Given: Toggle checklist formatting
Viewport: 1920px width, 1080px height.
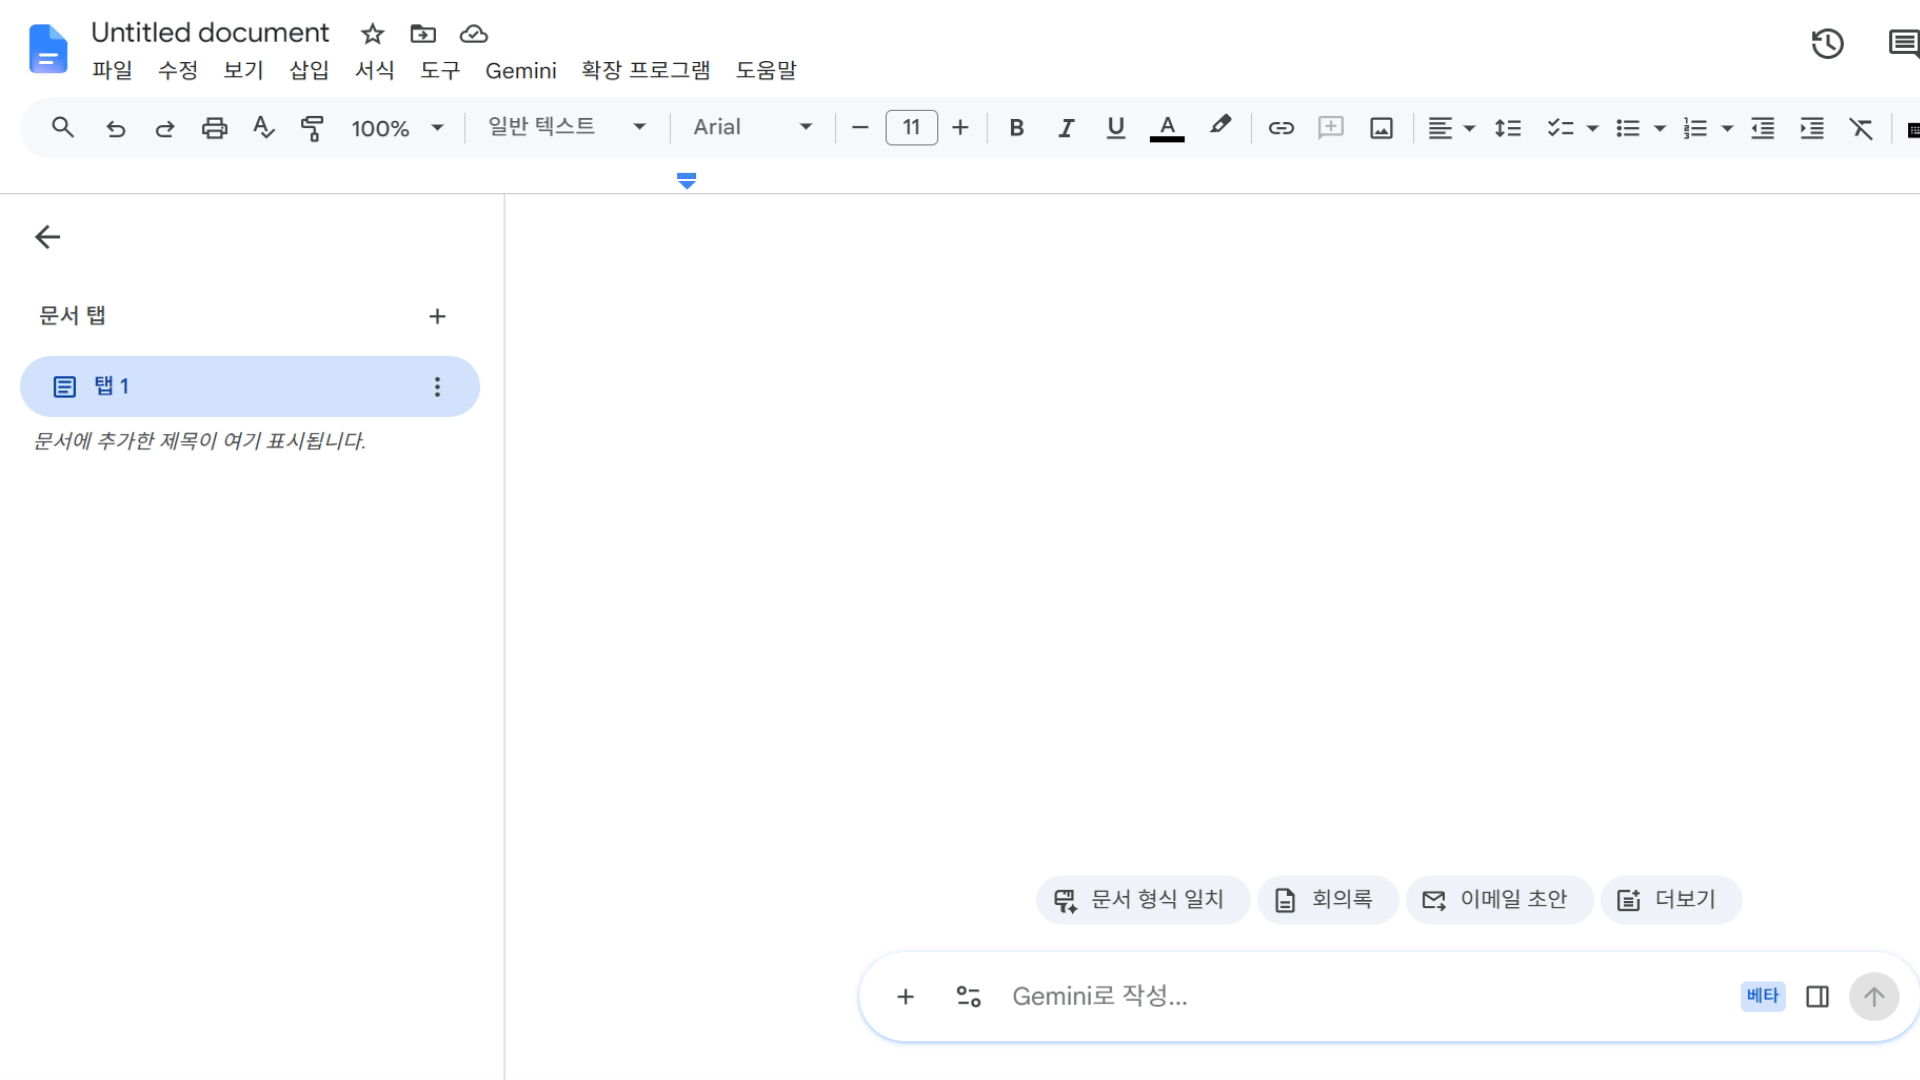Looking at the screenshot, I should tap(1560, 128).
